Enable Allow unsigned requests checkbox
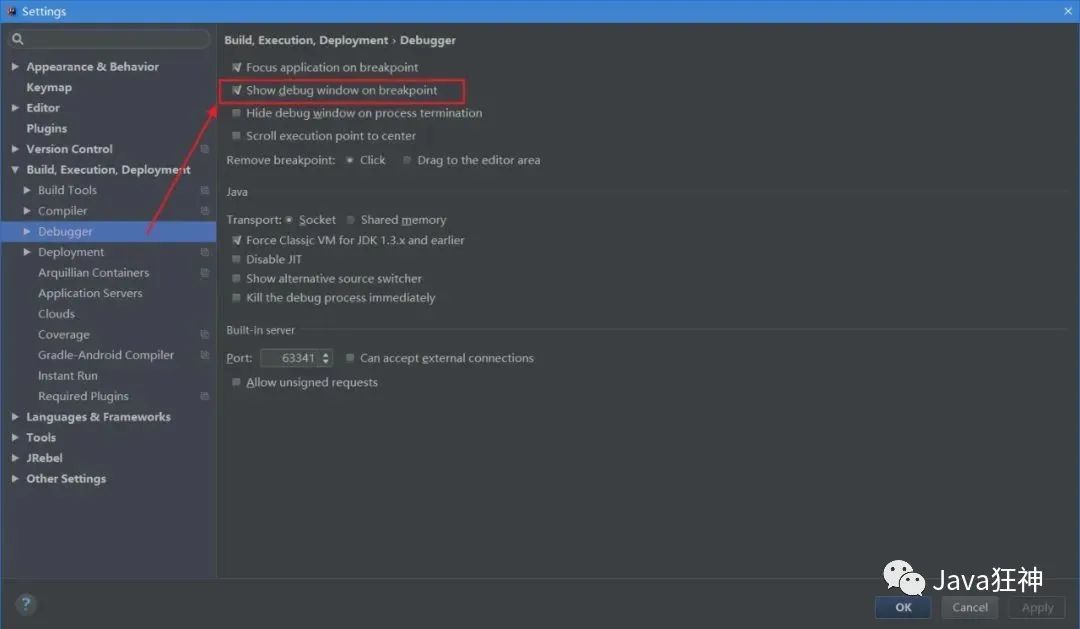Viewport: 1080px width, 629px height. (x=236, y=382)
